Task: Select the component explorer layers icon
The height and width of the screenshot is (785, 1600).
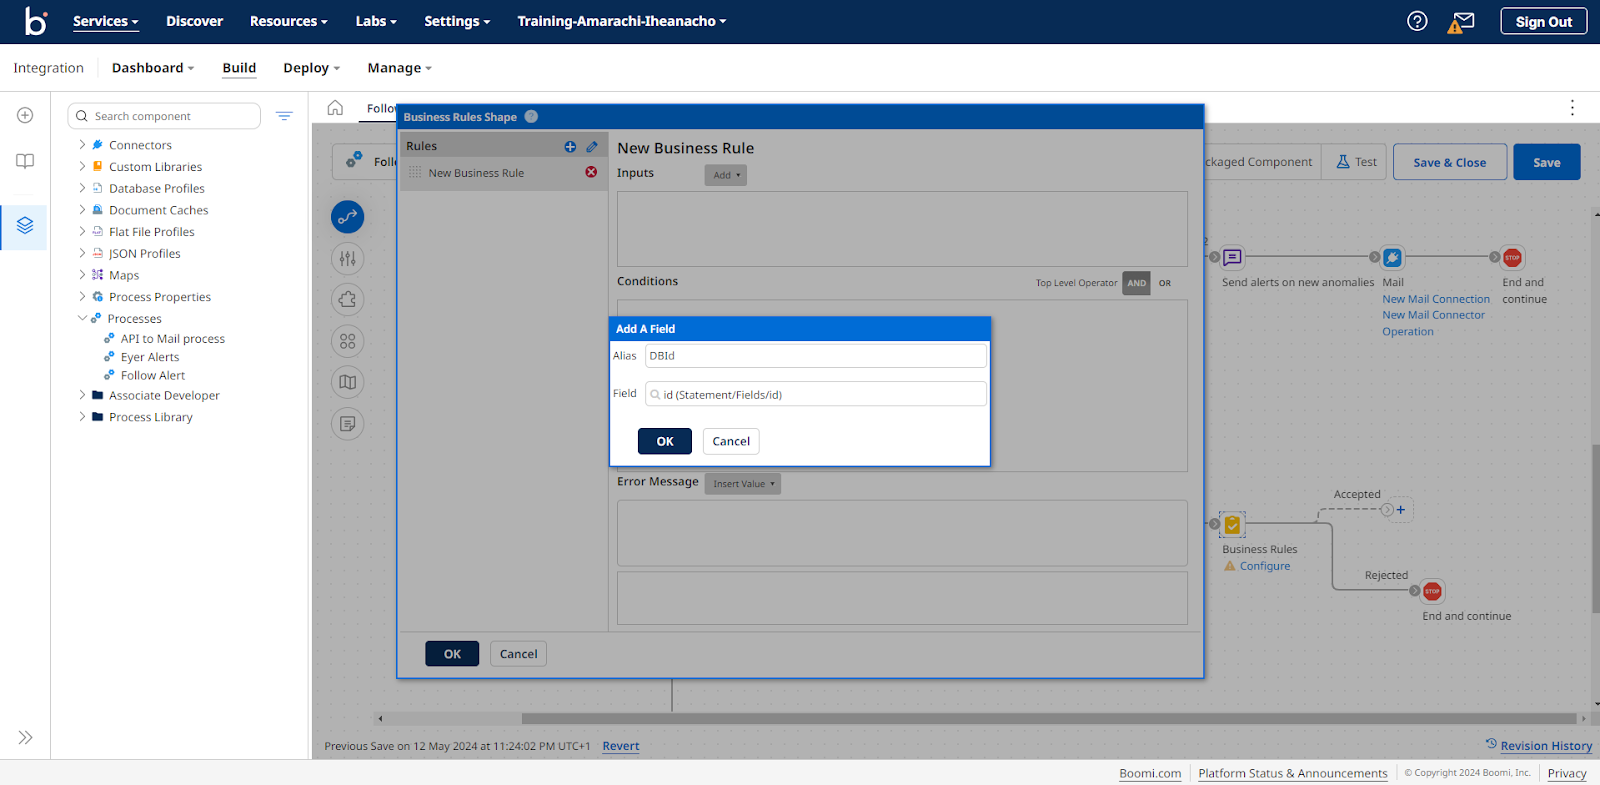Action: click(25, 226)
